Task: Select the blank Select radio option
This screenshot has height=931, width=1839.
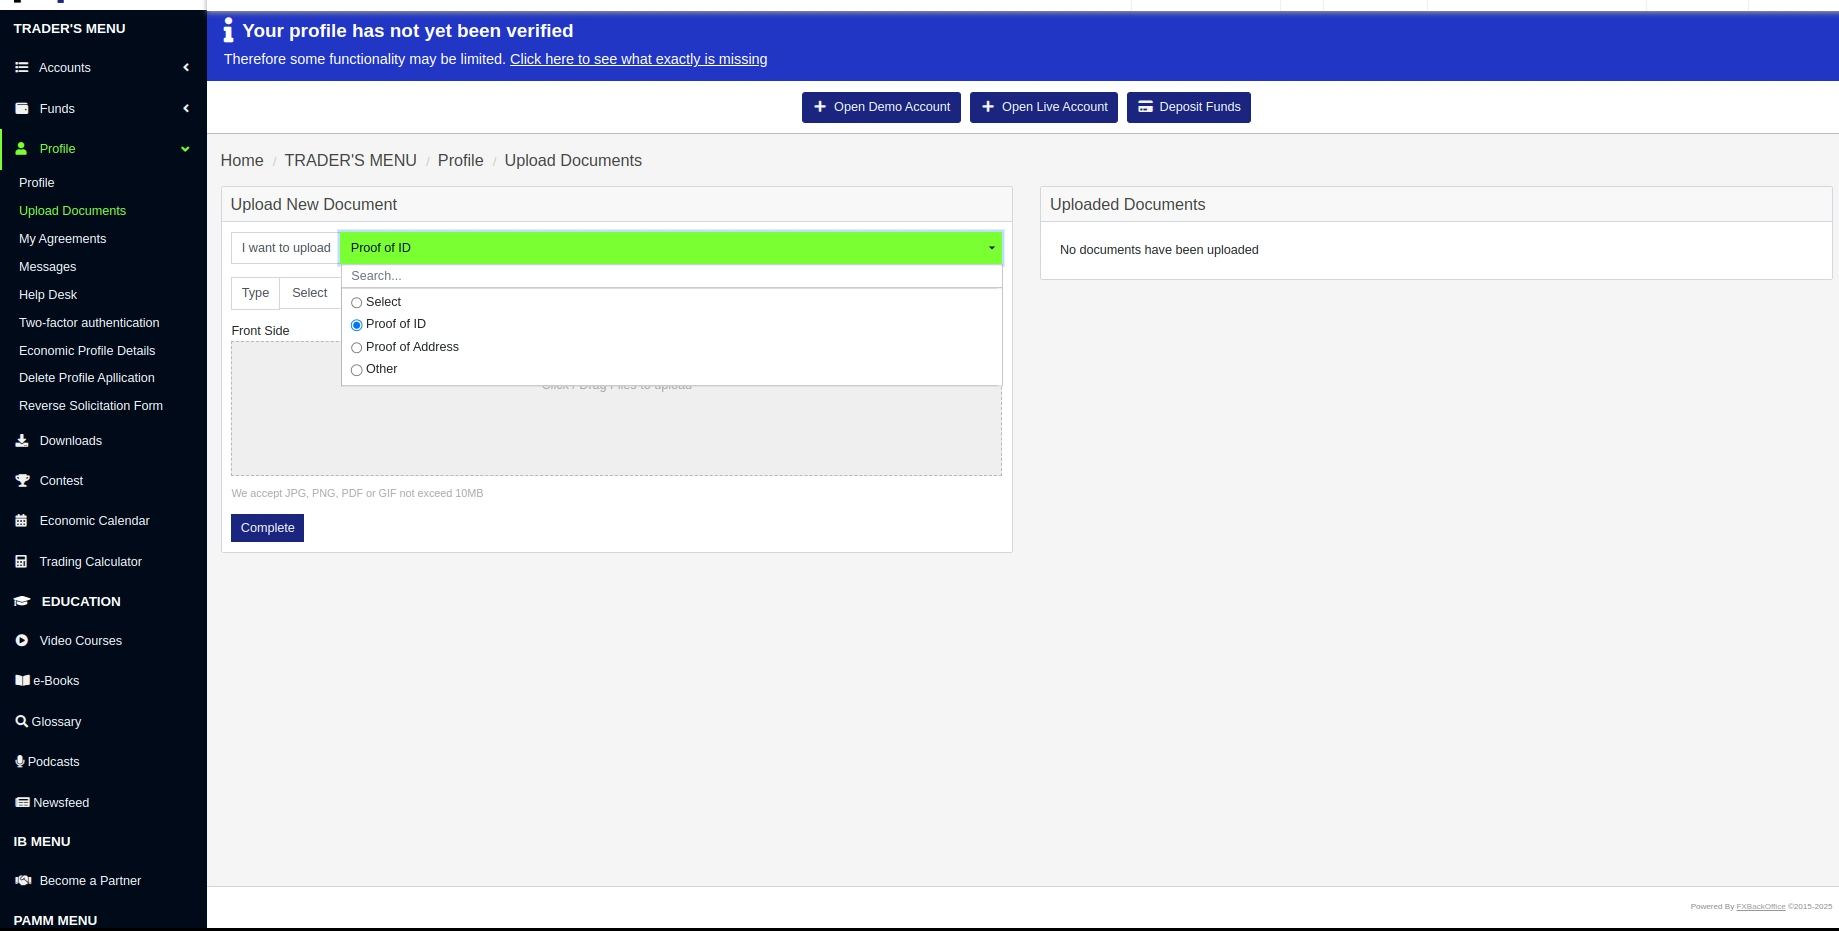Action: pos(356,302)
